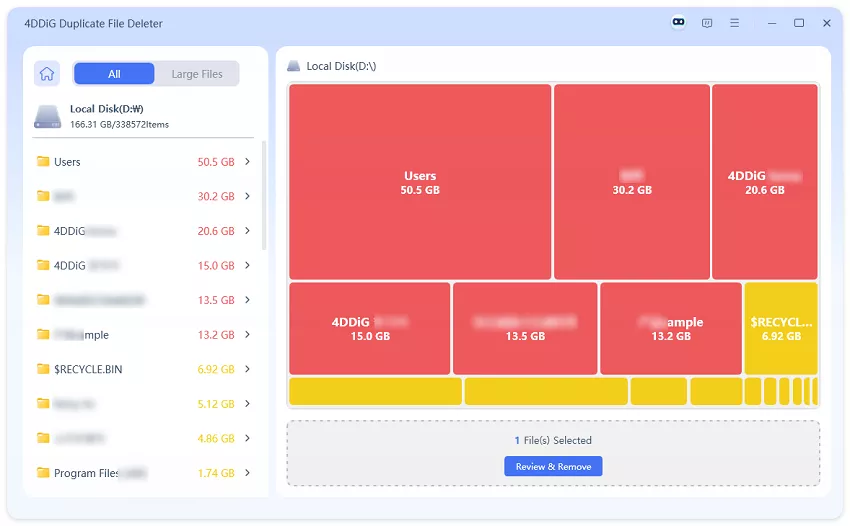Image resolution: width=850 pixels, height=526 pixels.
Task: Select the 13.5 GB treemap block
Action: [x=525, y=328]
